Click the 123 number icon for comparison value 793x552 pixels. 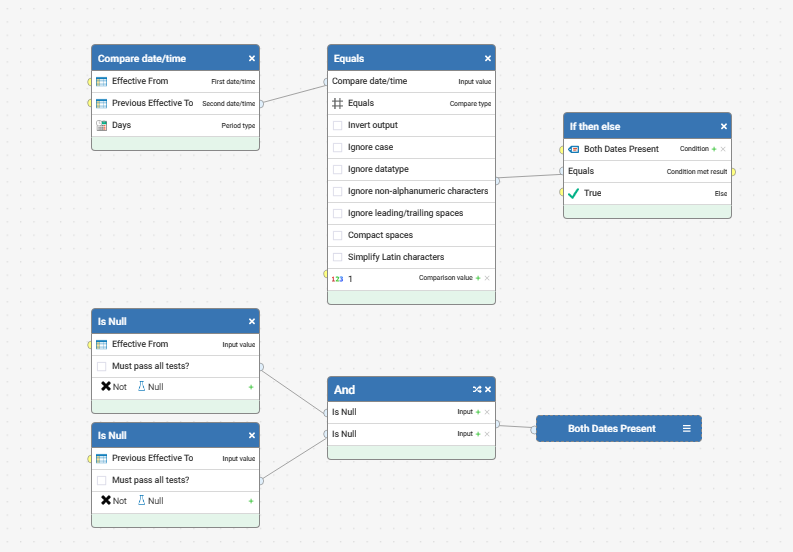pyautogui.click(x=337, y=279)
